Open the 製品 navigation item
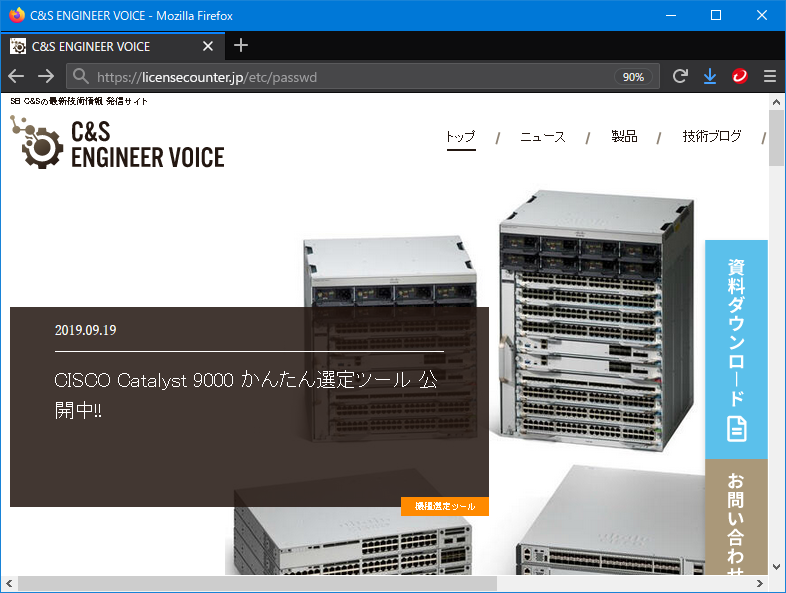 624,136
